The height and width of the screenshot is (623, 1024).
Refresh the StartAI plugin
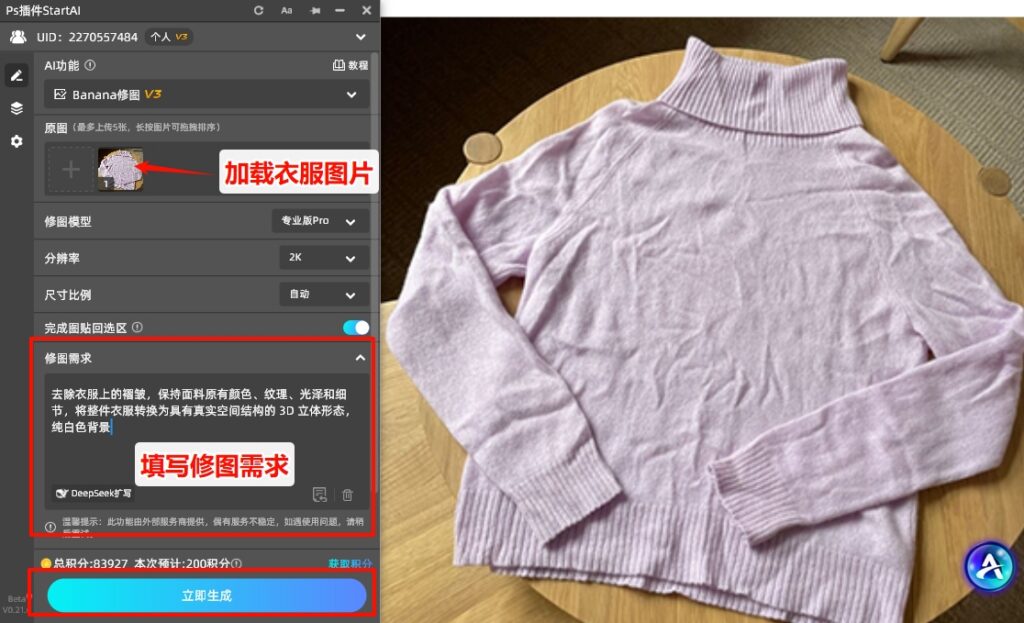259,11
